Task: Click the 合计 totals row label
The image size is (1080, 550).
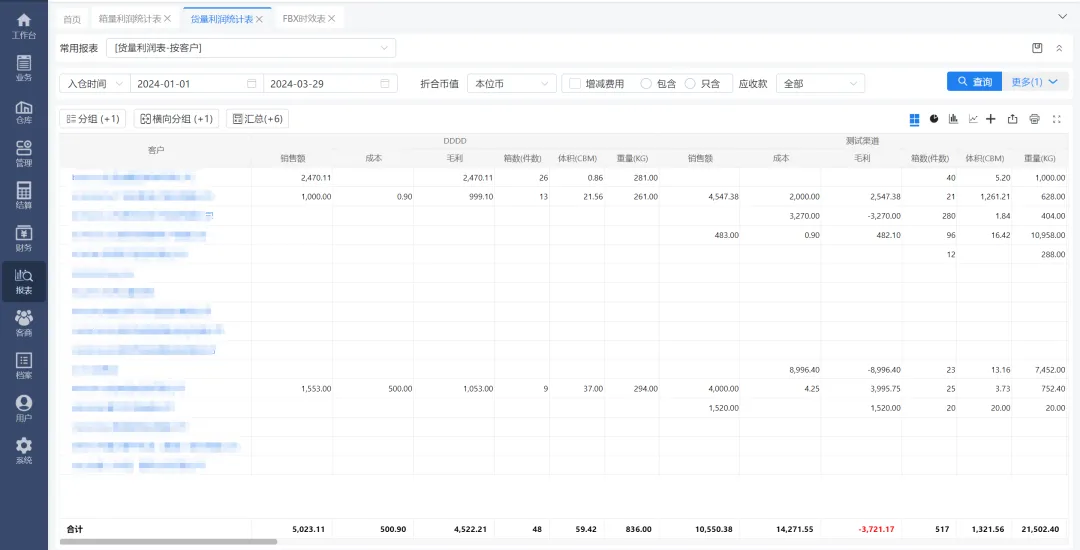Action: pyautogui.click(x=74, y=529)
